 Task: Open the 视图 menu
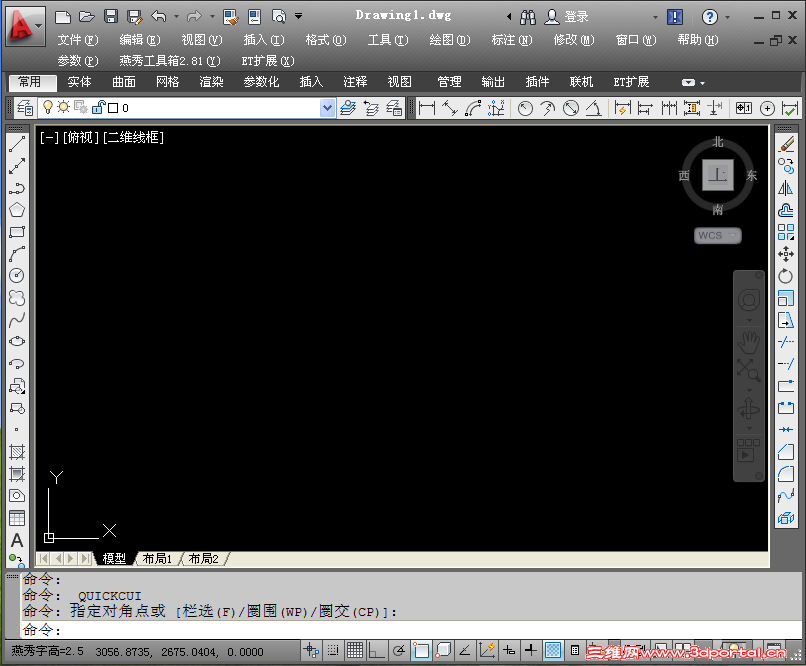pyautogui.click(x=199, y=40)
